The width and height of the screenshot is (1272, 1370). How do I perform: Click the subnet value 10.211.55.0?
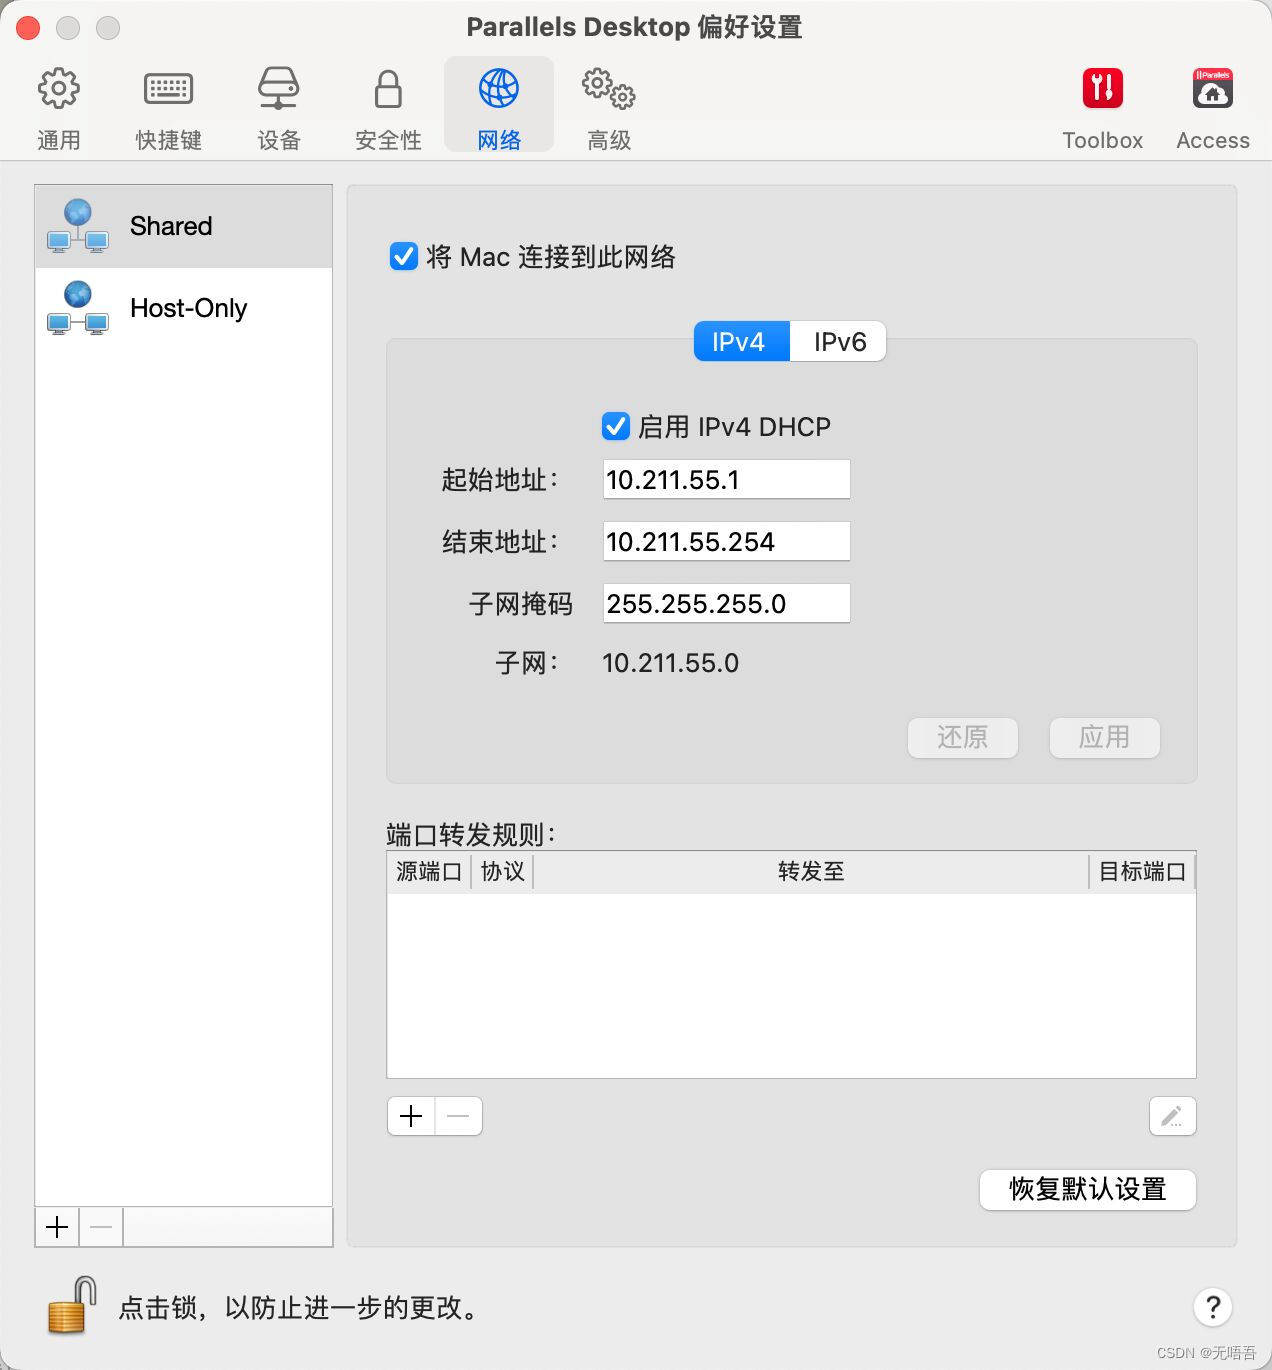pyautogui.click(x=670, y=663)
